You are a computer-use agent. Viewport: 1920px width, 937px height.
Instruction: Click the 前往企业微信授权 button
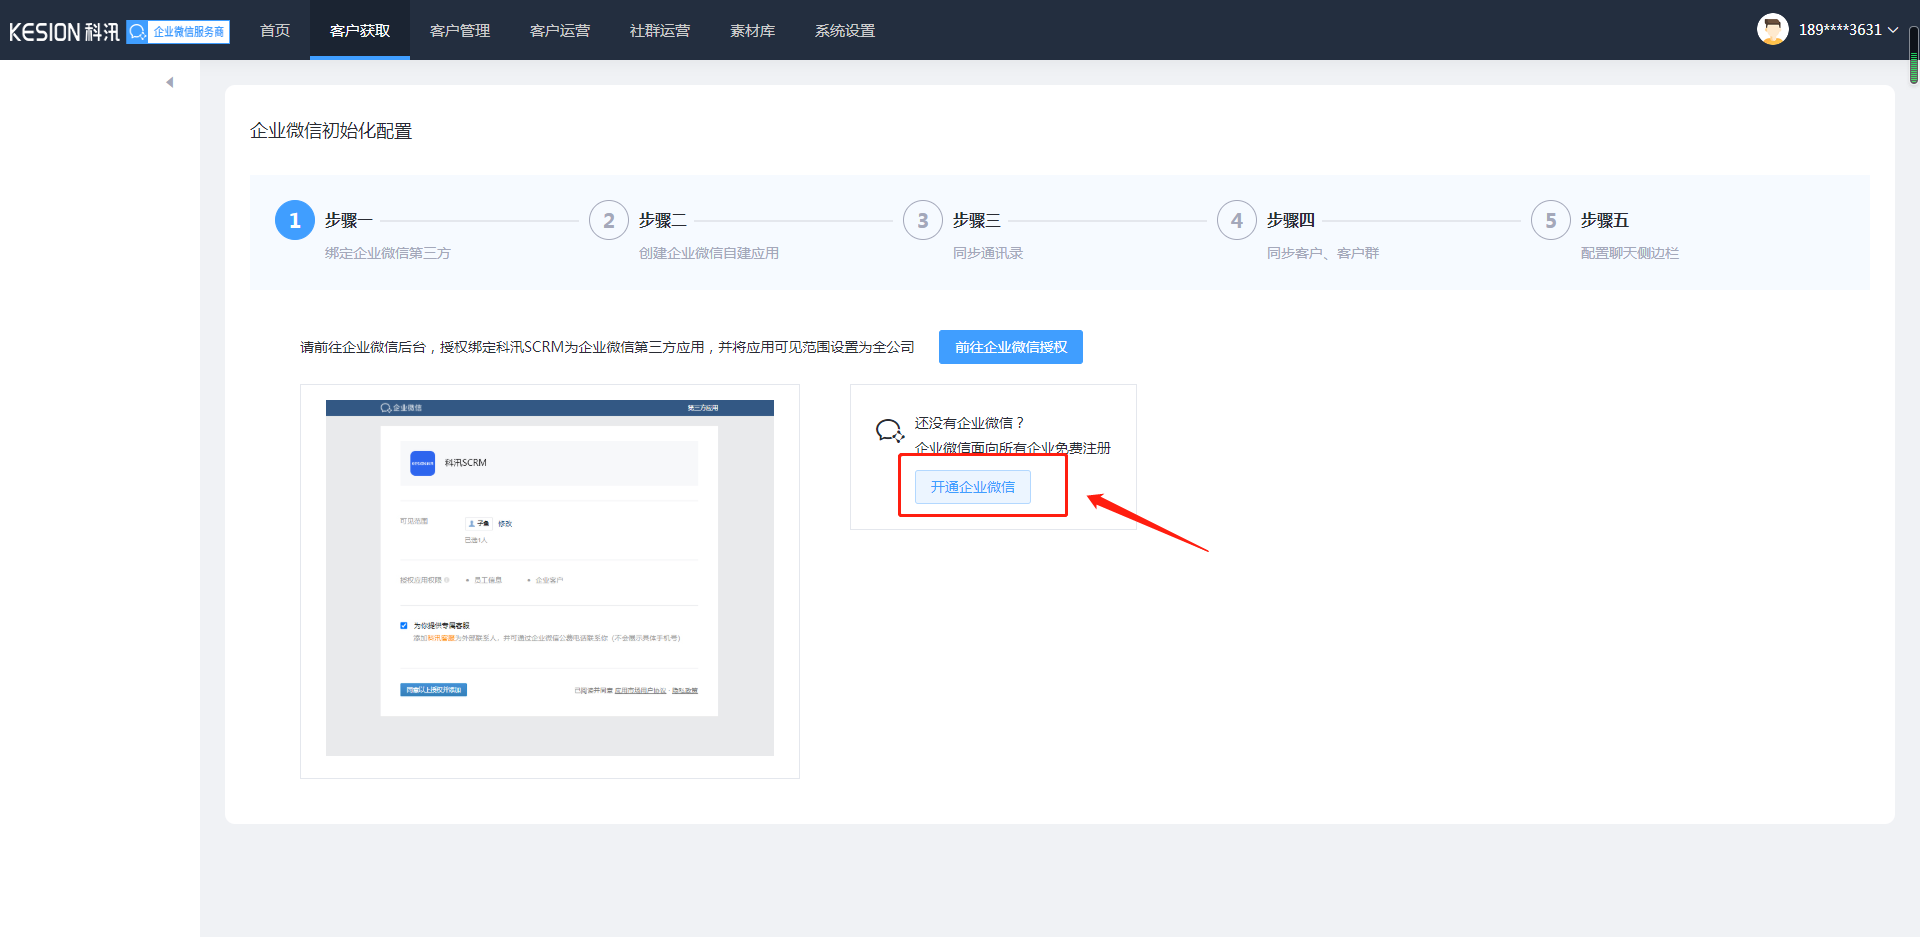[x=1010, y=346]
